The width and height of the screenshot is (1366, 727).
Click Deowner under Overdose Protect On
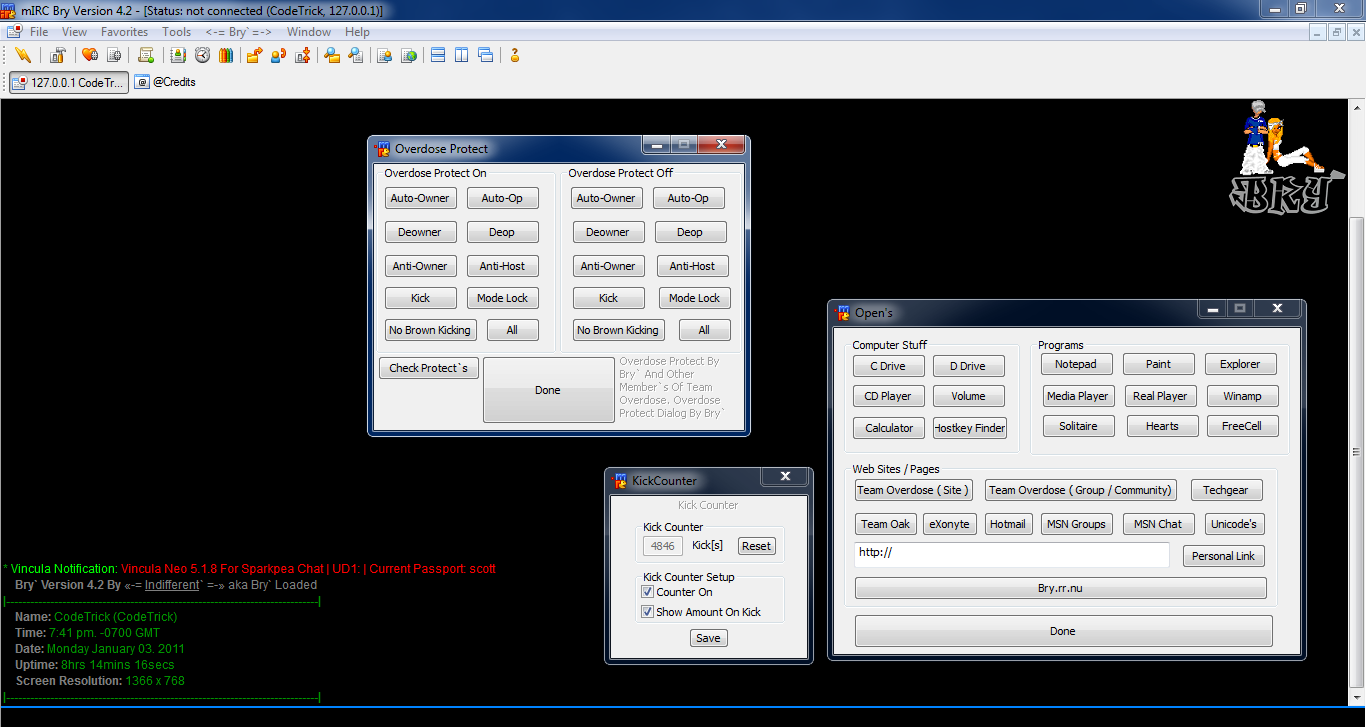[420, 232]
